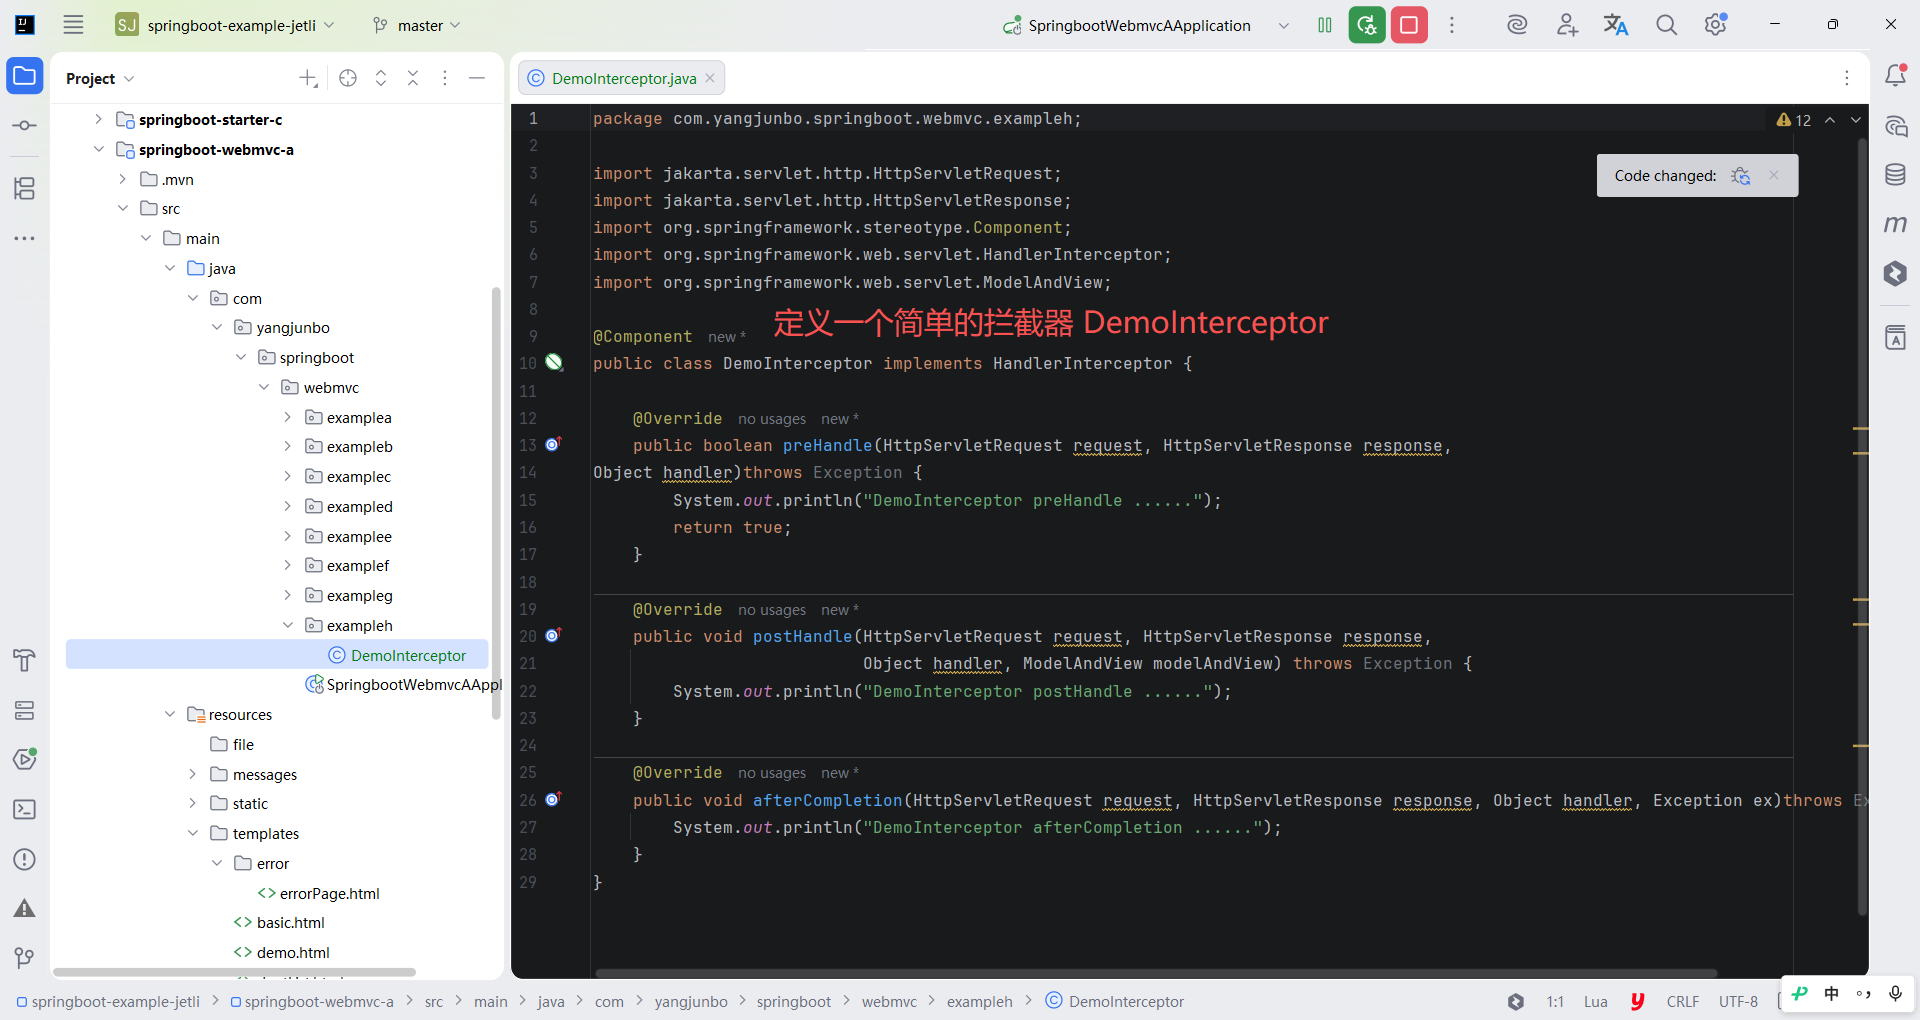Open the Services tool window
Screen dimensions: 1920x1020
click(25, 710)
